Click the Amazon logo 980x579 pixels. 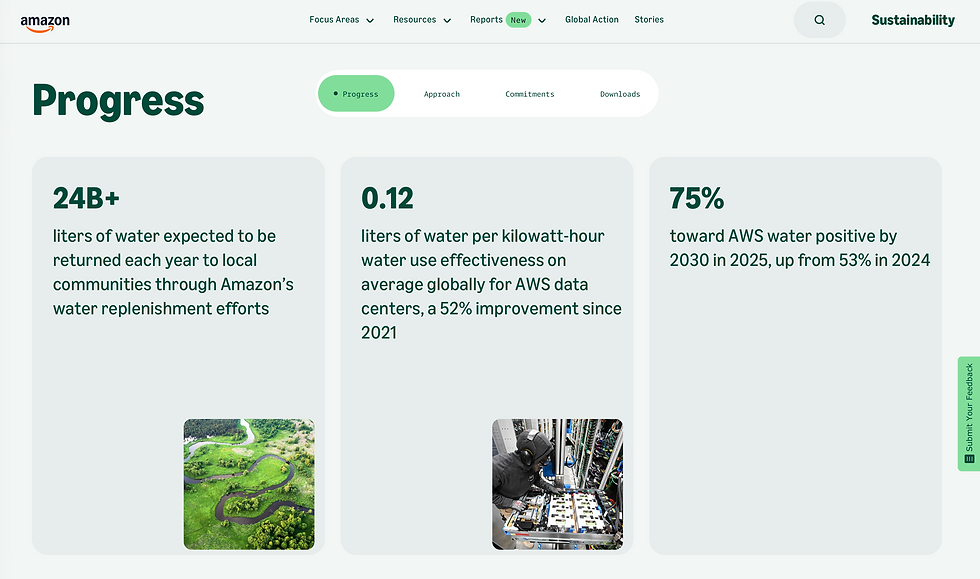[45, 23]
